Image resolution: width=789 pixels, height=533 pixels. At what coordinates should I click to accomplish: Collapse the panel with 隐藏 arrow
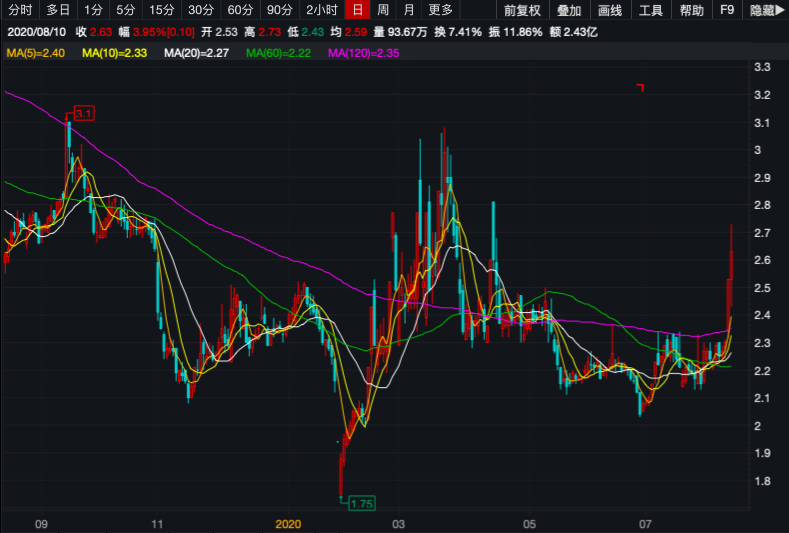pos(768,10)
